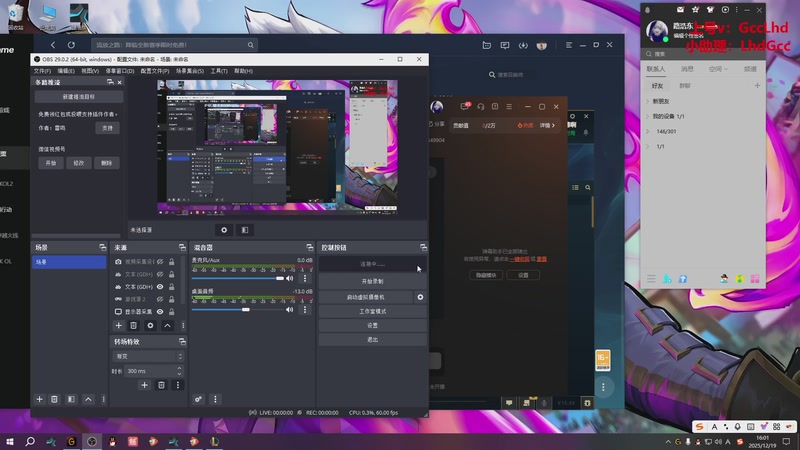Open 空间 dropdown tab in QQ
Screen dimensions: 800x450
718,69
